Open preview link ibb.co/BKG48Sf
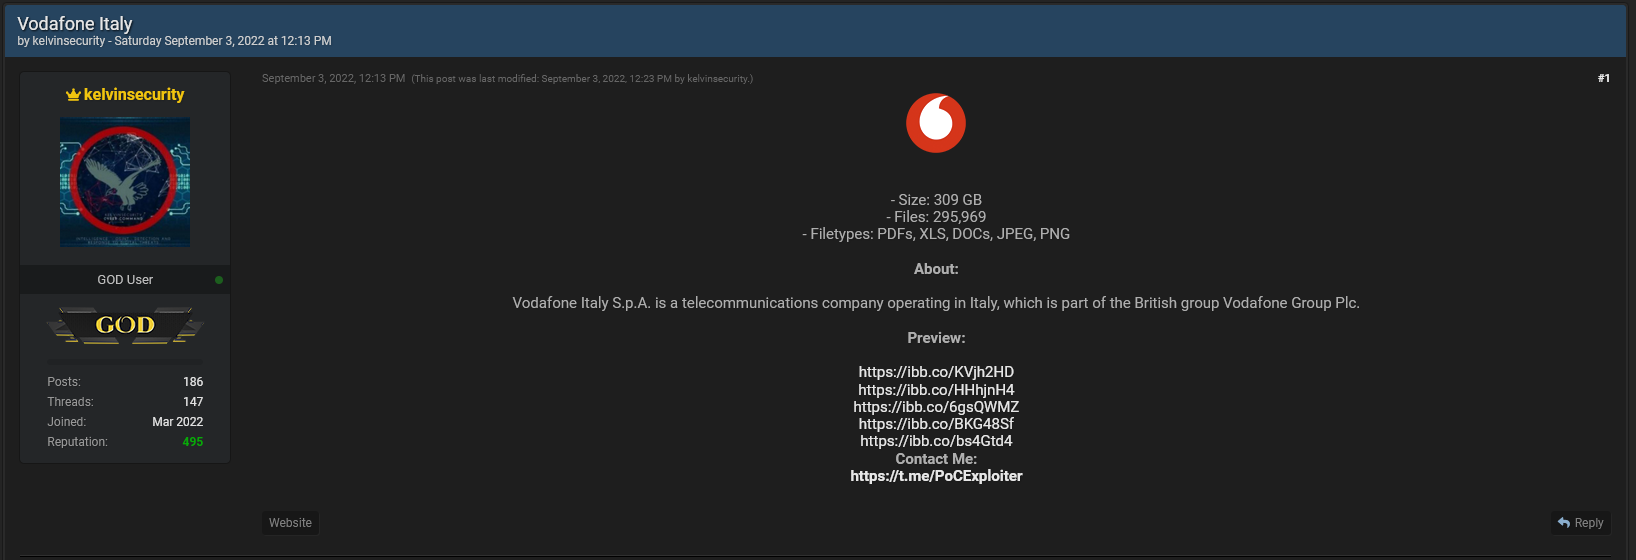 tap(936, 424)
